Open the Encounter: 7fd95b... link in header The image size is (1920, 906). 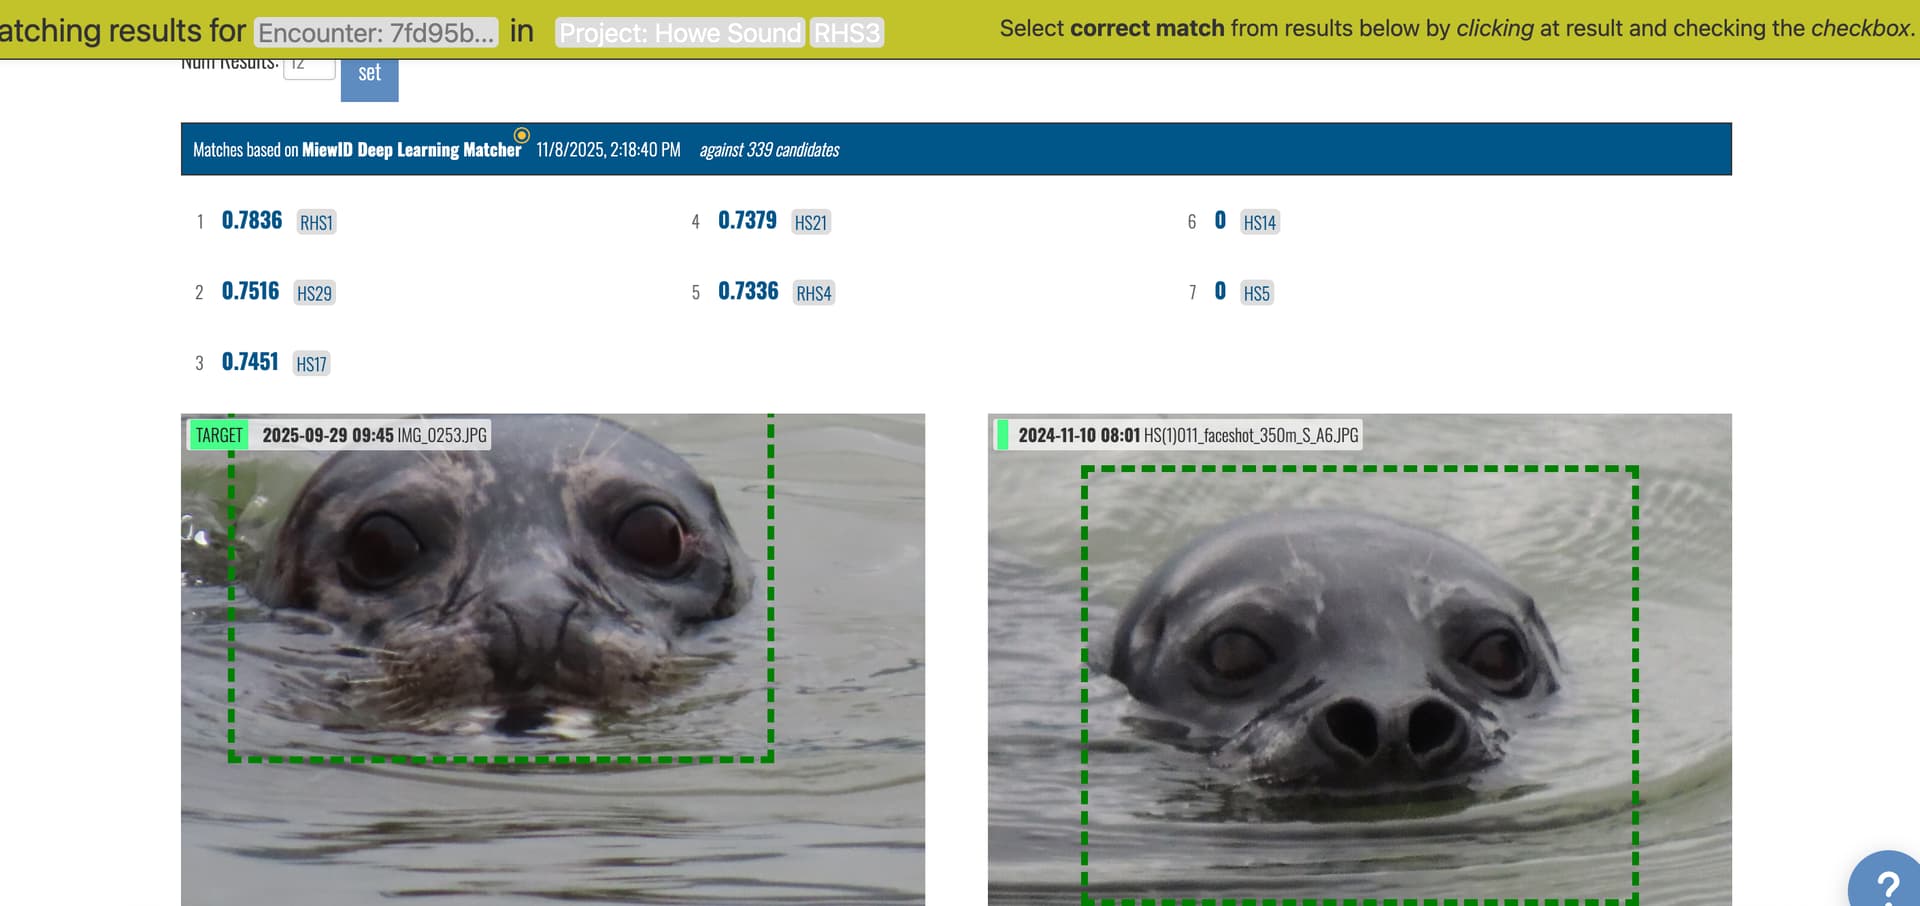(x=376, y=33)
